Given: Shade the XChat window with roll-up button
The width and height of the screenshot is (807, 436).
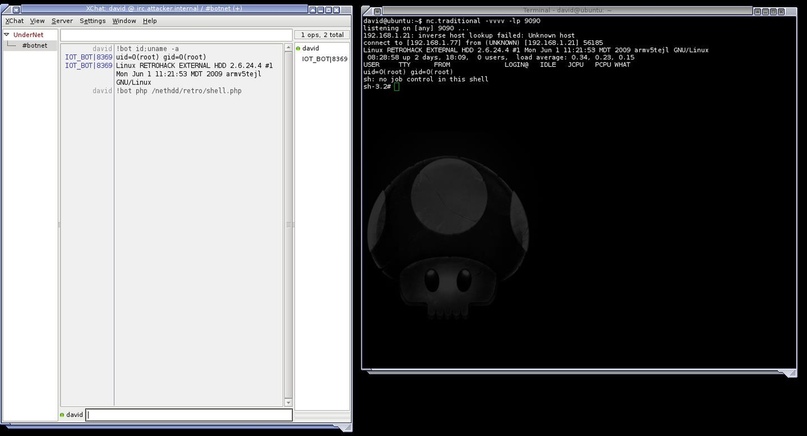Looking at the screenshot, I should point(312,9).
